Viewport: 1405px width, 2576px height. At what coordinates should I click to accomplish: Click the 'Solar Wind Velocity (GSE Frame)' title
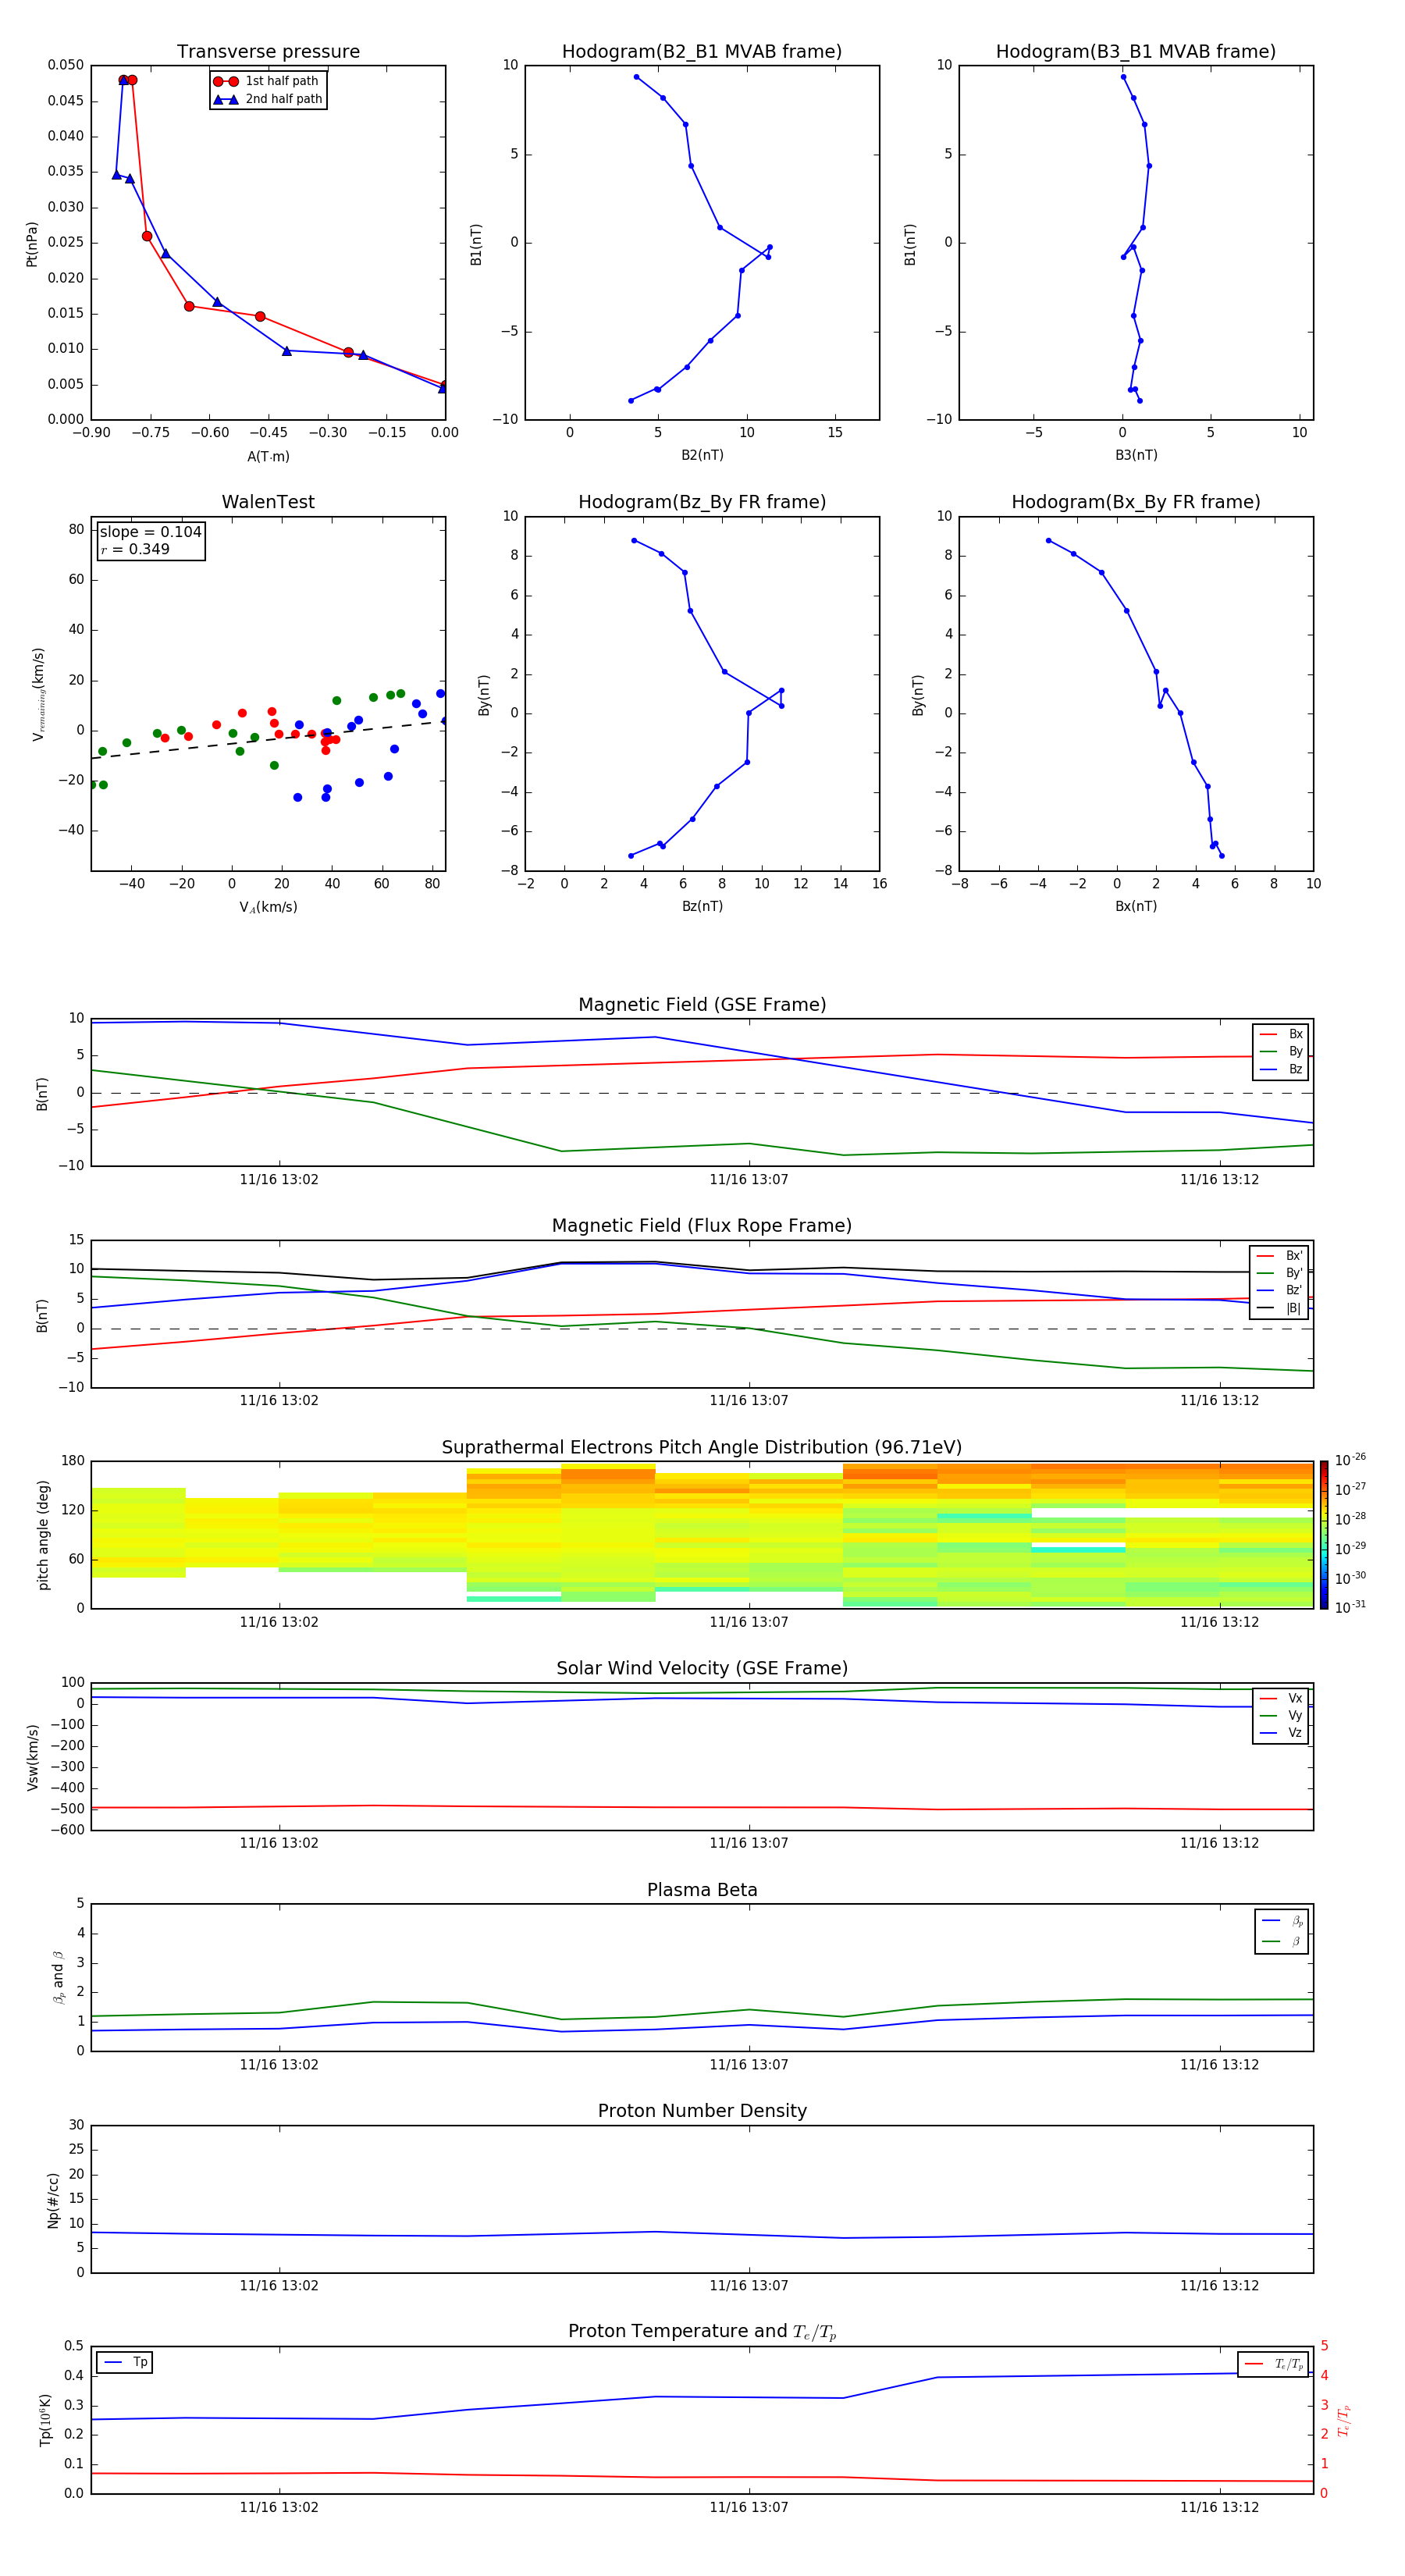pos(702,1669)
